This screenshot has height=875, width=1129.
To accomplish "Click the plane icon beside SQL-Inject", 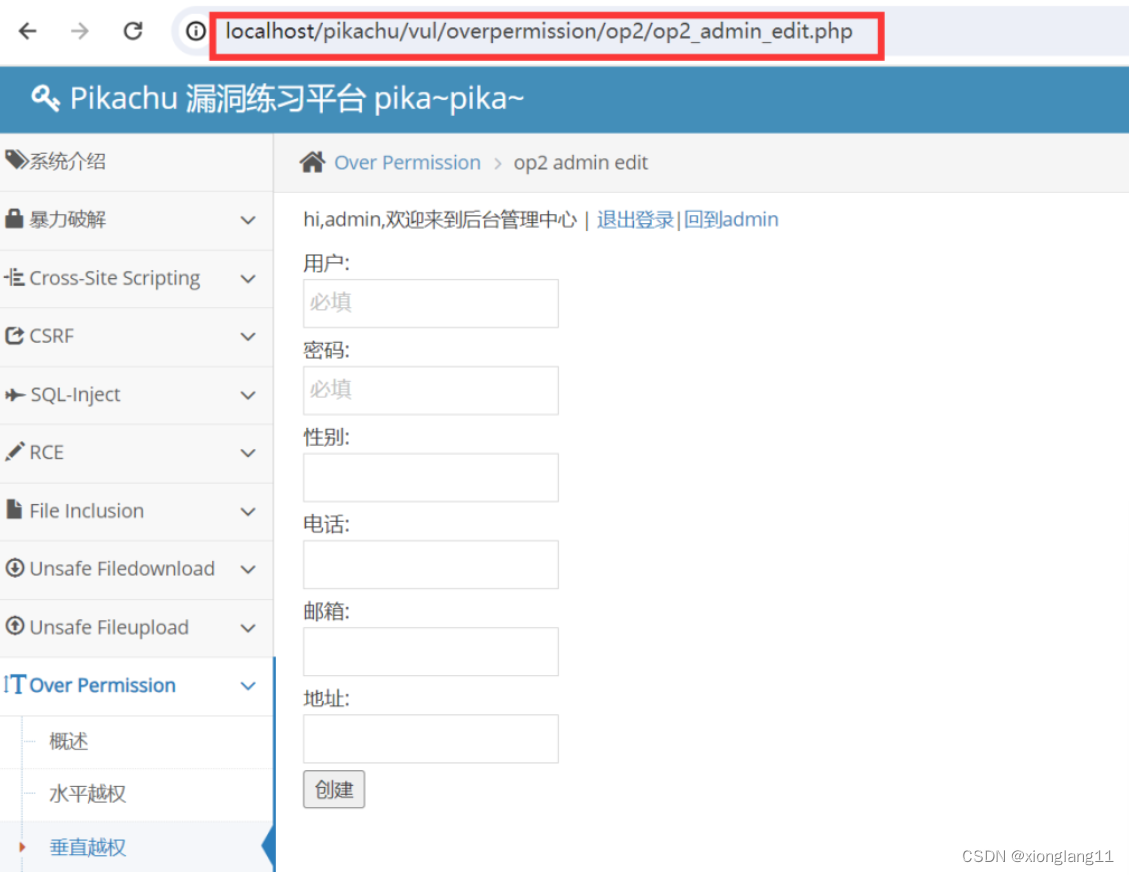I will pos(15,395).
